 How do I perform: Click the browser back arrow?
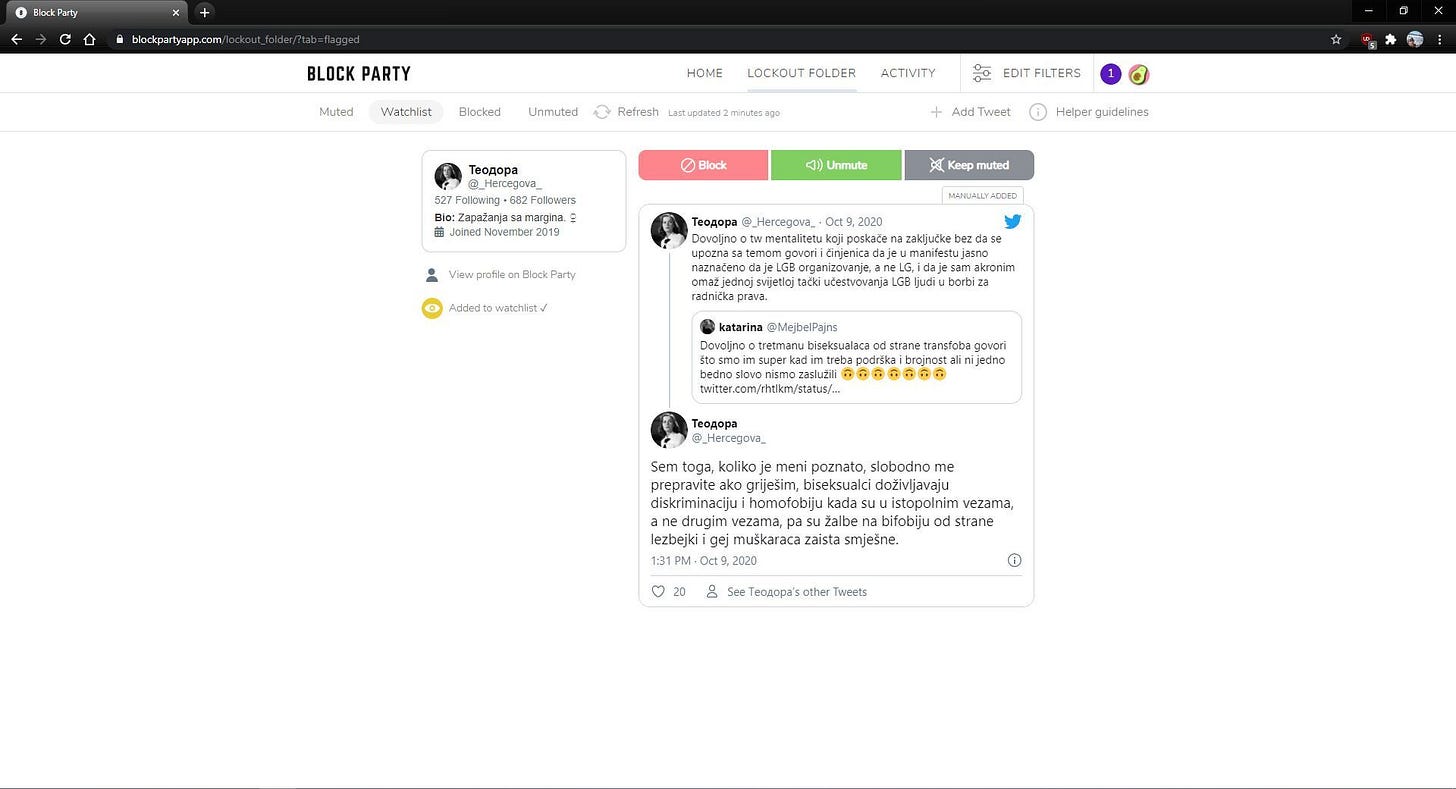tap(16, 39)
